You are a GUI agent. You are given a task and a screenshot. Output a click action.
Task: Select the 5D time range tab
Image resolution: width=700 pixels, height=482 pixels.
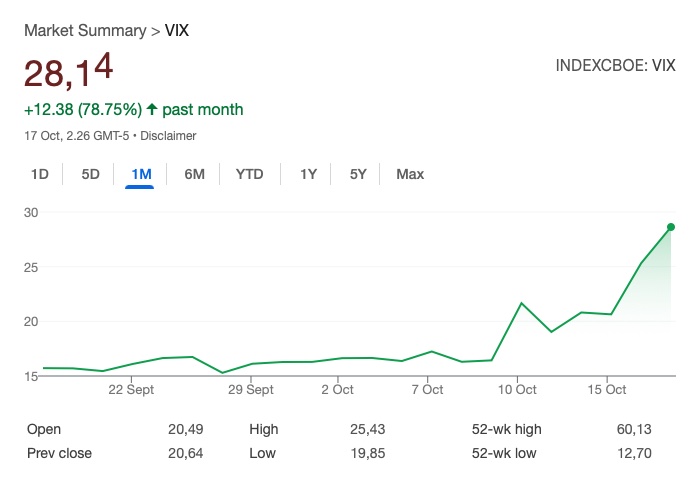coord(90,174)
